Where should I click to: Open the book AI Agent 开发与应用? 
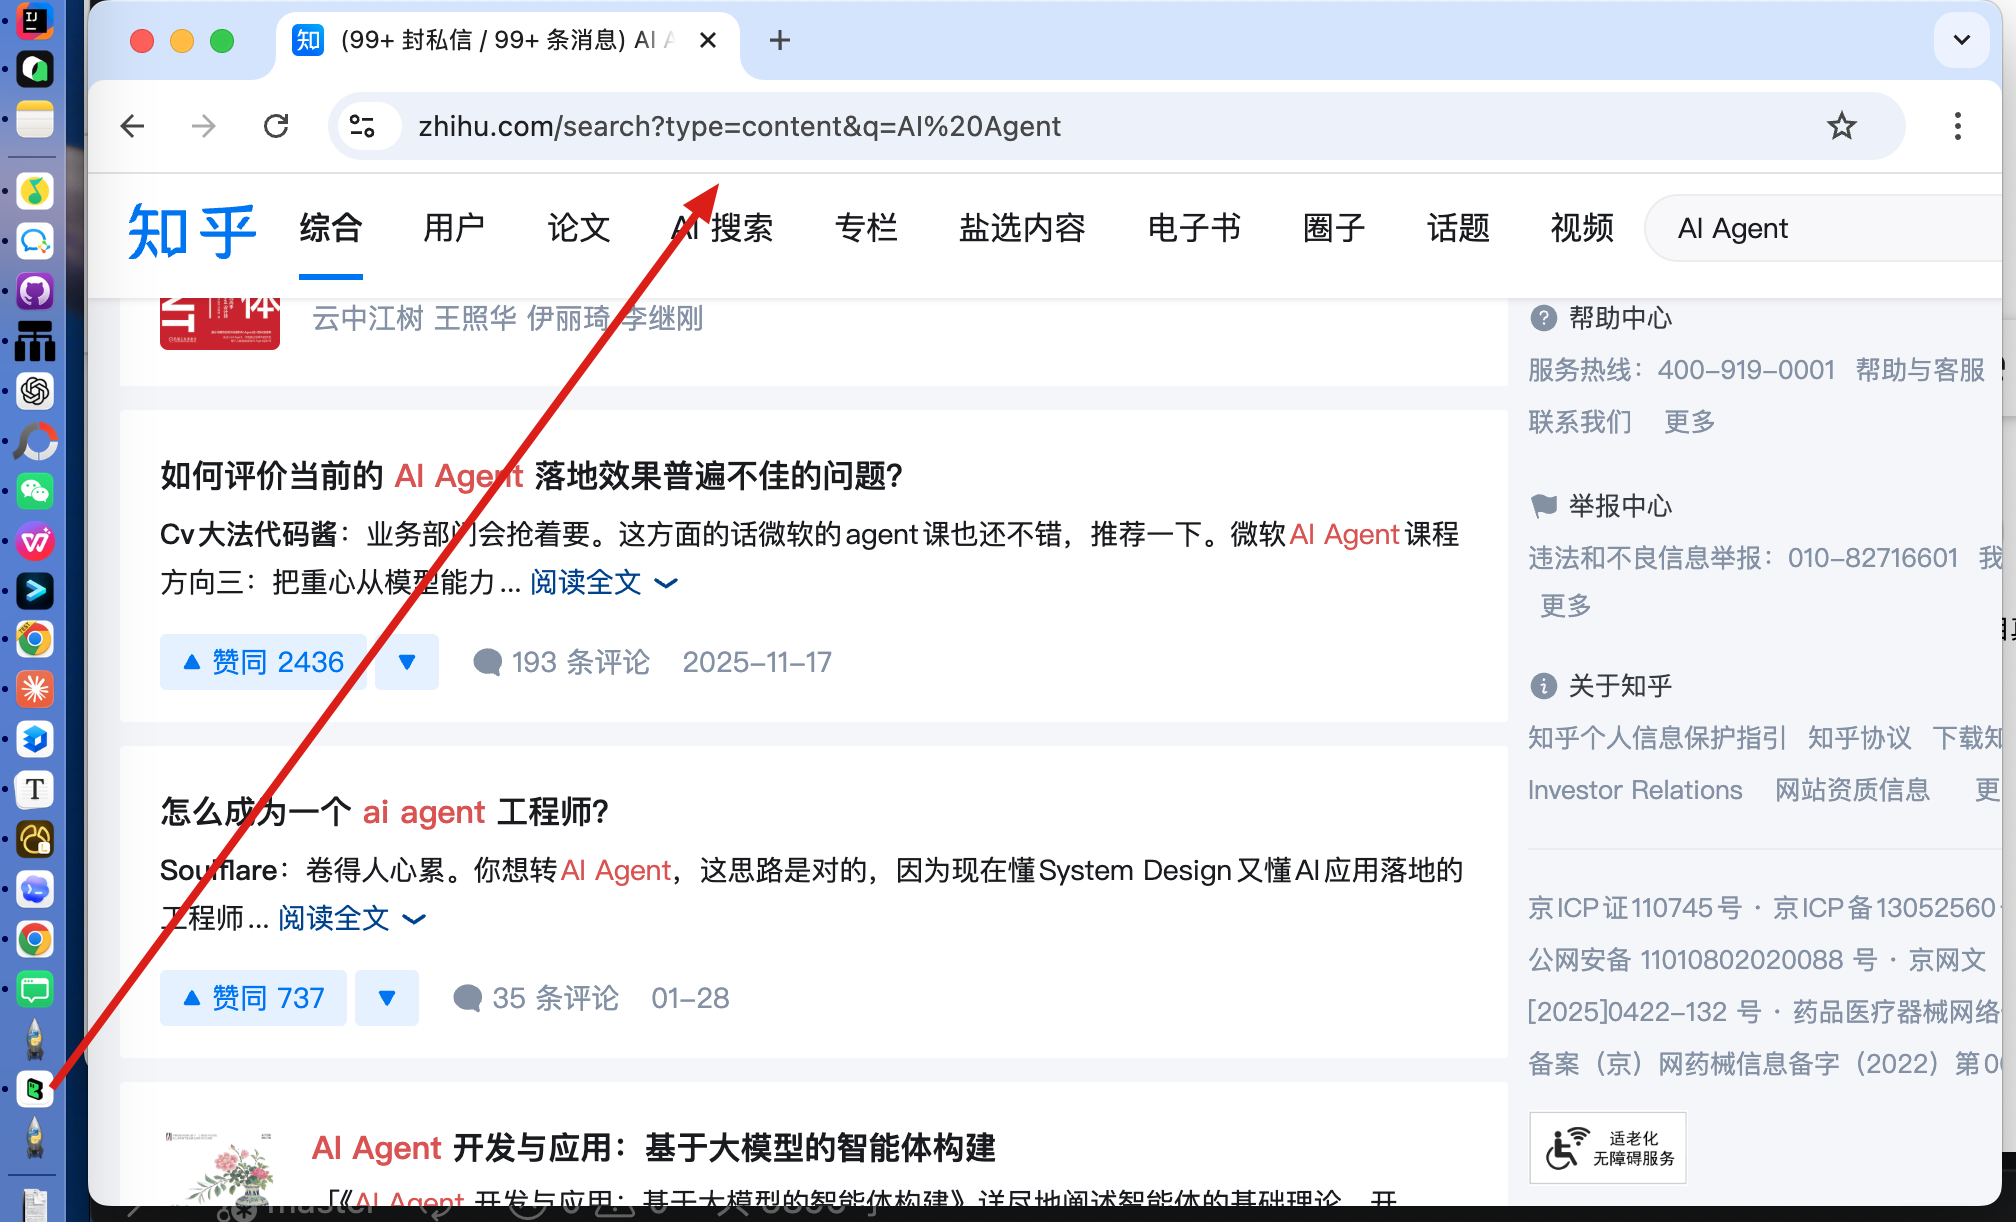(654, 1148)
